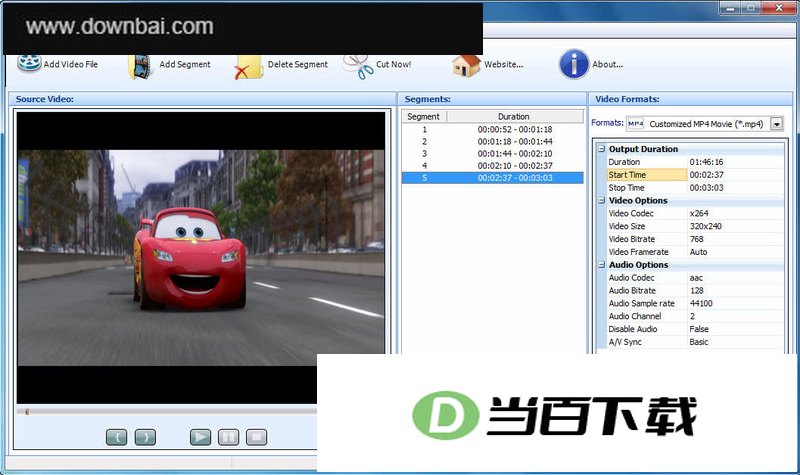Click the Add Video File film reel icon

click(x=29, y=63)
